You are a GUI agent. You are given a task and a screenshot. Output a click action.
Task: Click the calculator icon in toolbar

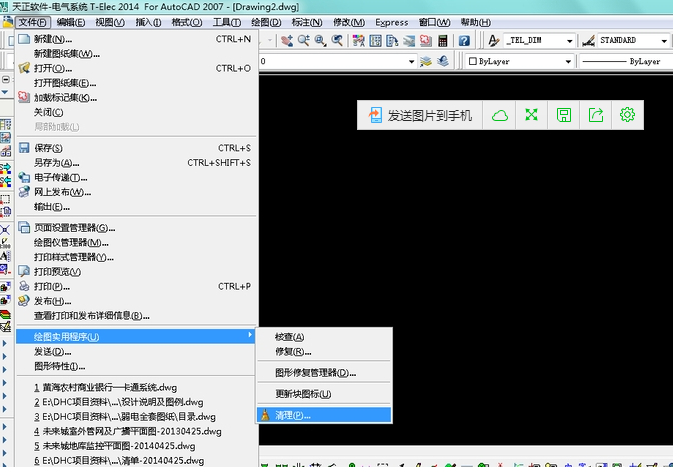click(x=443, y=41)
